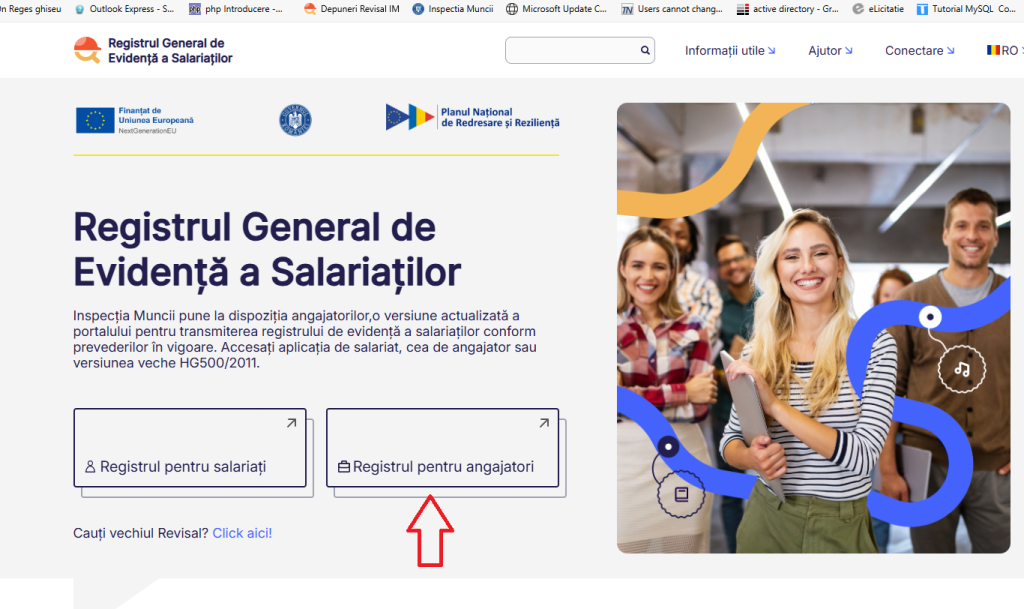The image size is (1024, 609).
Task: Click arrow icon on salariați card
Action: 291,423
